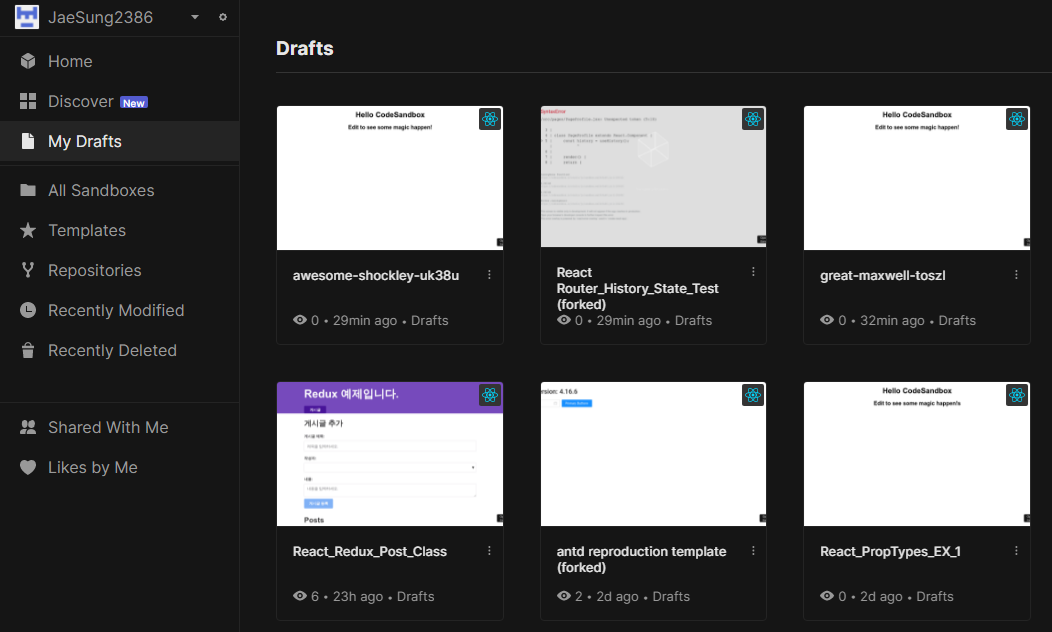1052x632 pixels.
Task: Click the antd reproduction template (forked) title
Action: [x=641, y=560]
